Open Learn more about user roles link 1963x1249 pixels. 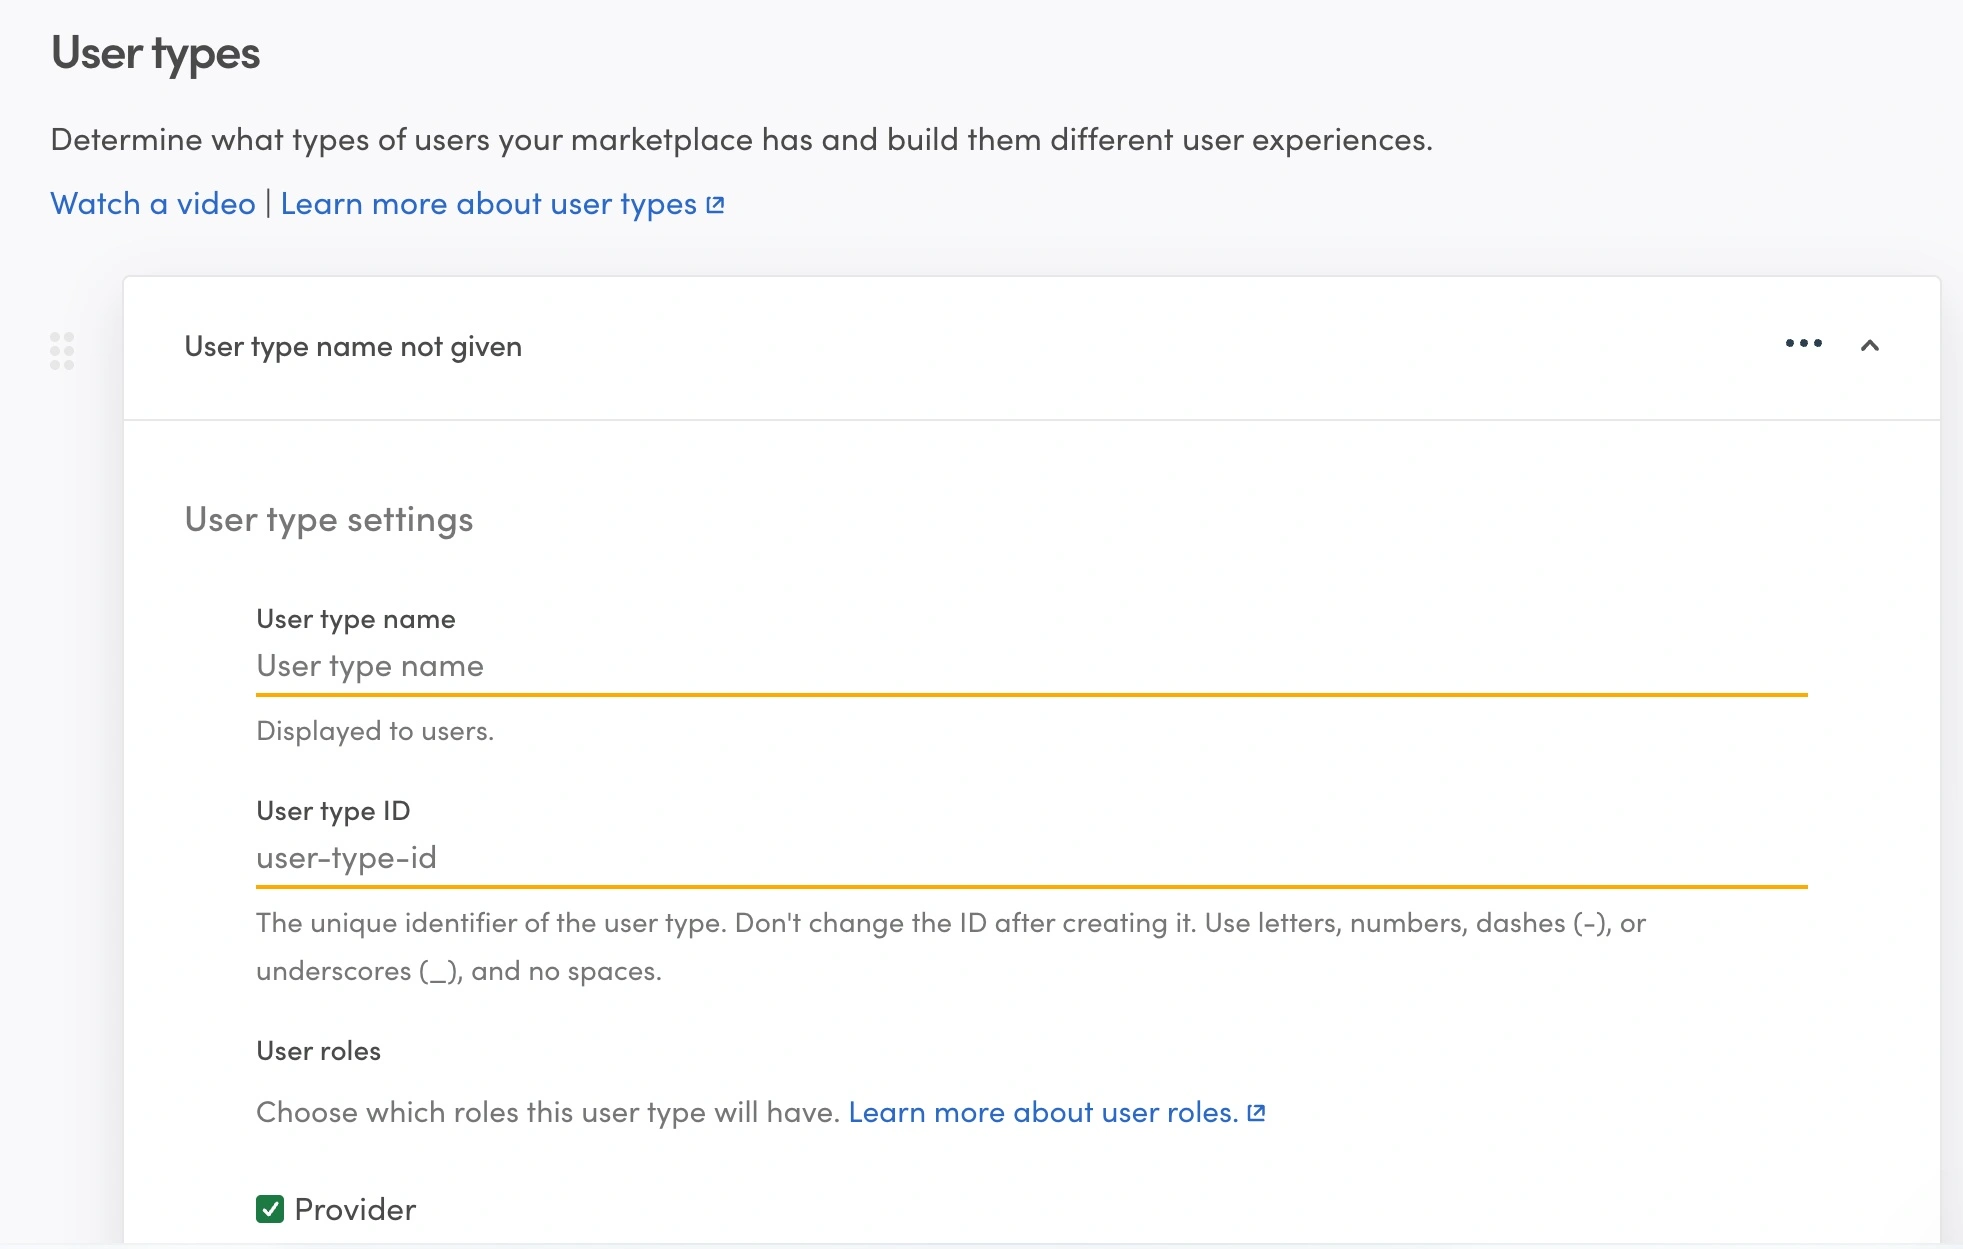click(1043, 1113)
